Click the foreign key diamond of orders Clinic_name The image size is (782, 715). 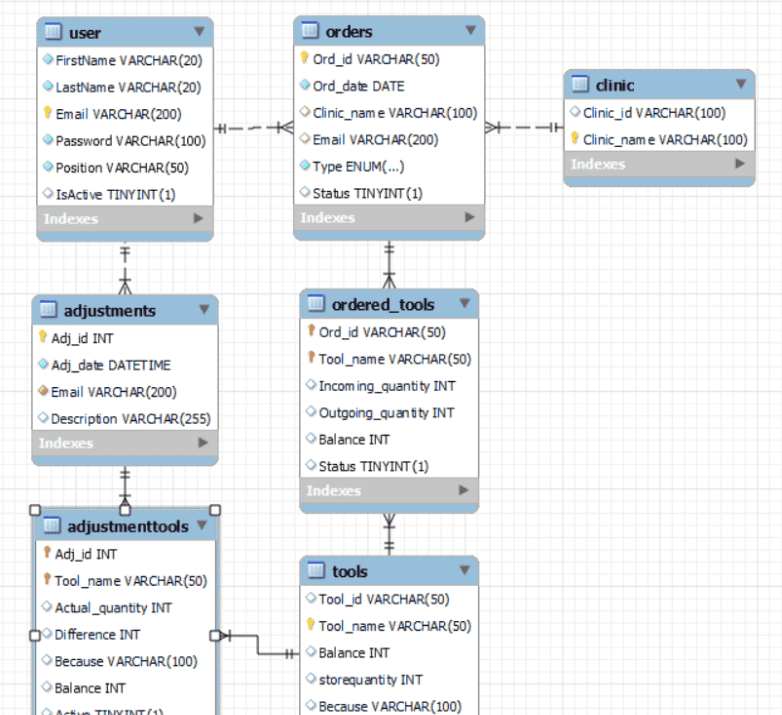point(305,112)
